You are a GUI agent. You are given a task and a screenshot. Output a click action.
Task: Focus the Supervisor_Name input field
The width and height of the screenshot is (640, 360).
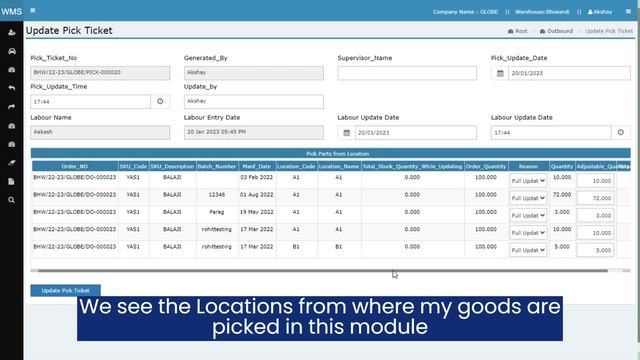[x=407, y=73]
